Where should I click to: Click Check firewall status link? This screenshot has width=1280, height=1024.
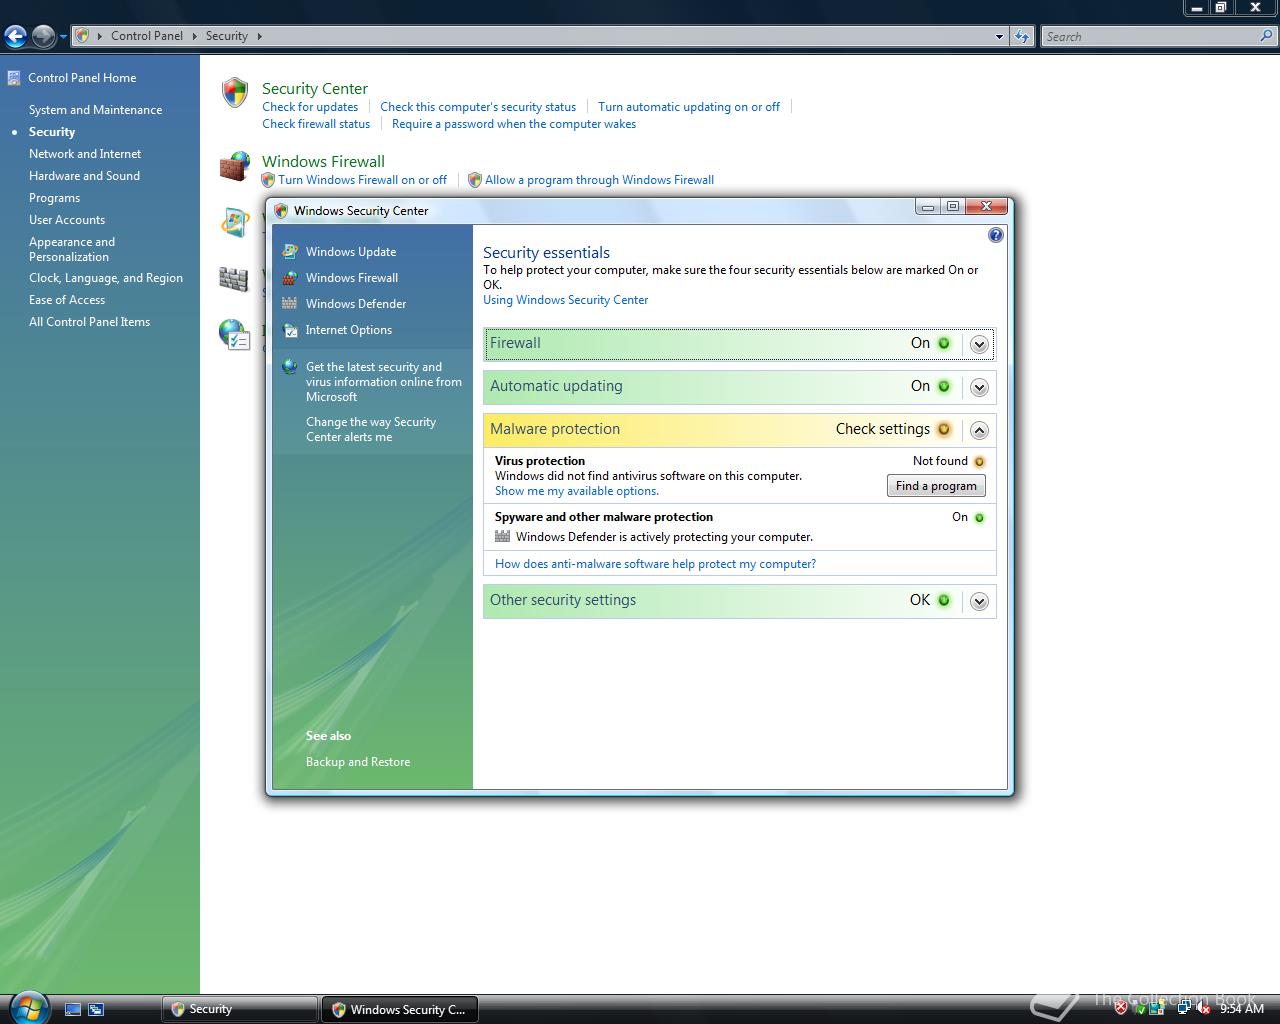point(316,124)
